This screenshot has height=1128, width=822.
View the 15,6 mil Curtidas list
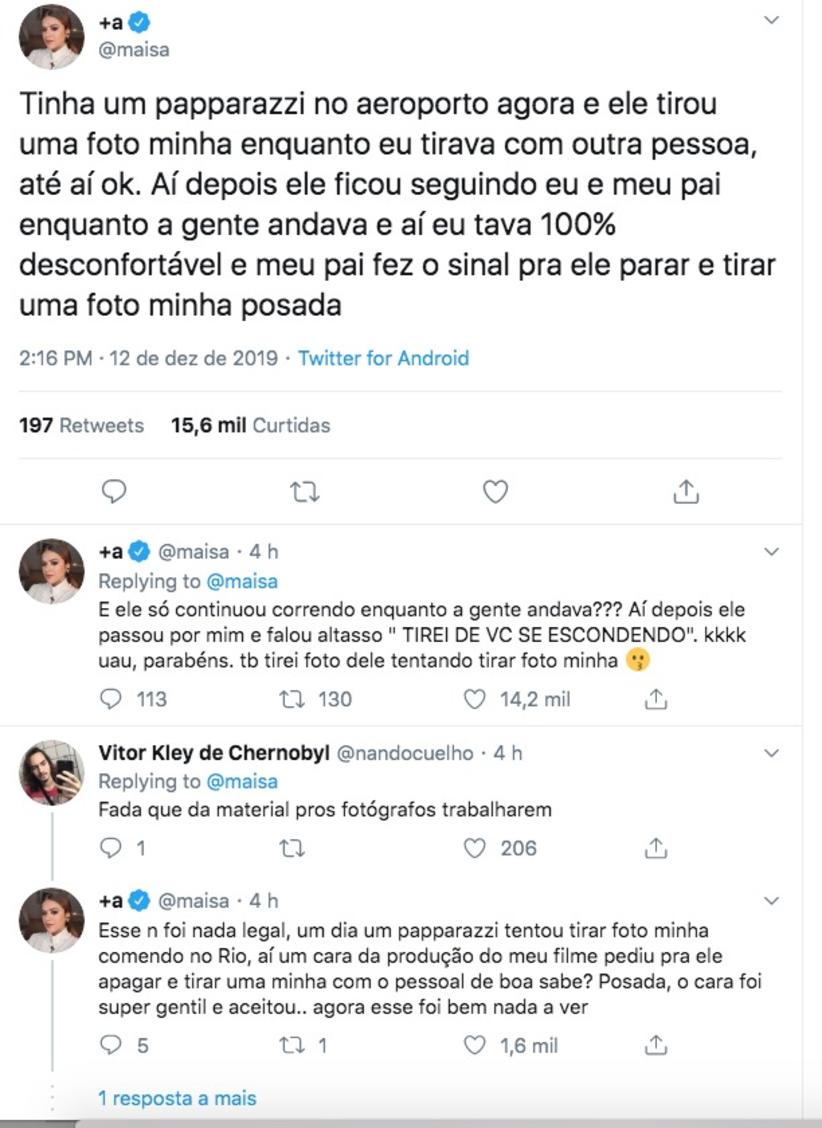pyautogui.click(x=250, y=425)
